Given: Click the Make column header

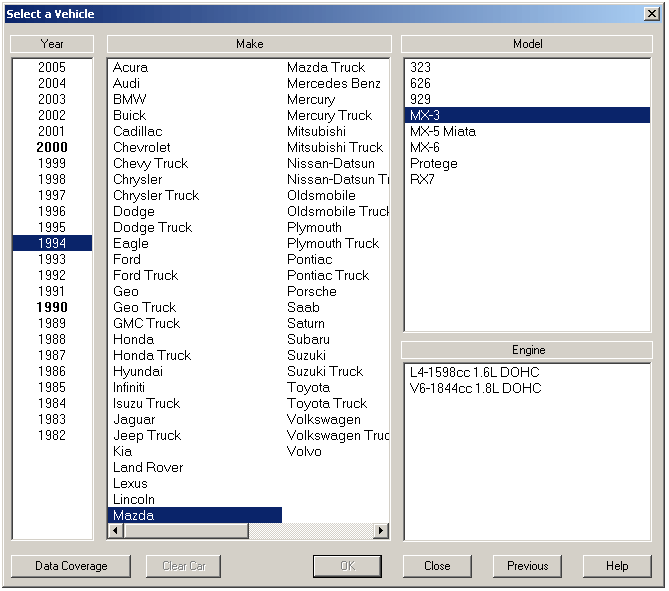Looking at the screenshot, I should coord(249,44).
